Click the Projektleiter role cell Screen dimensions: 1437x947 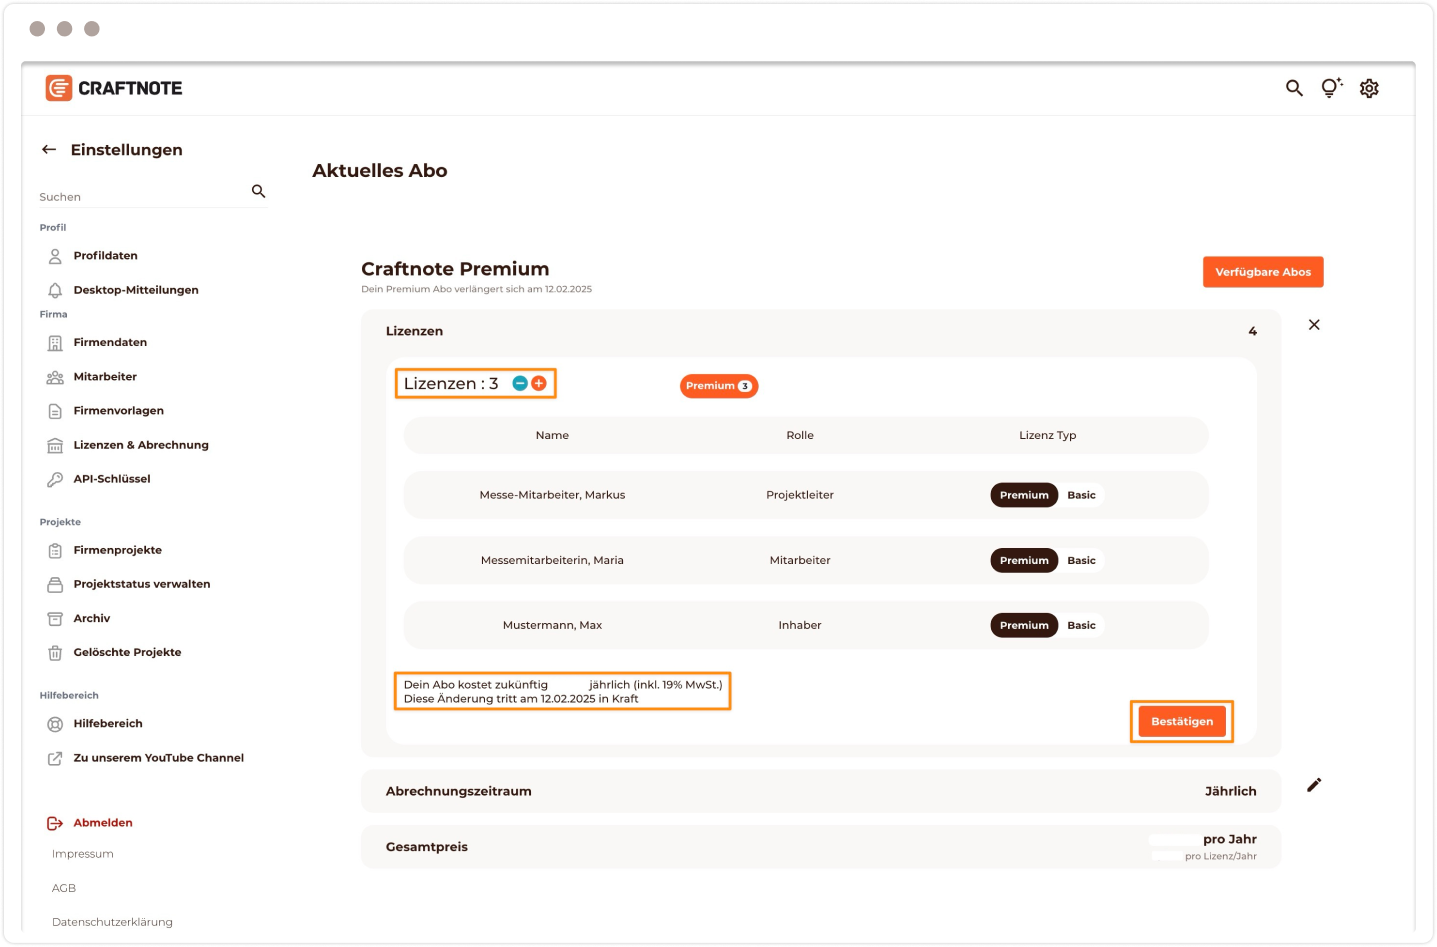tap(800, 495)
